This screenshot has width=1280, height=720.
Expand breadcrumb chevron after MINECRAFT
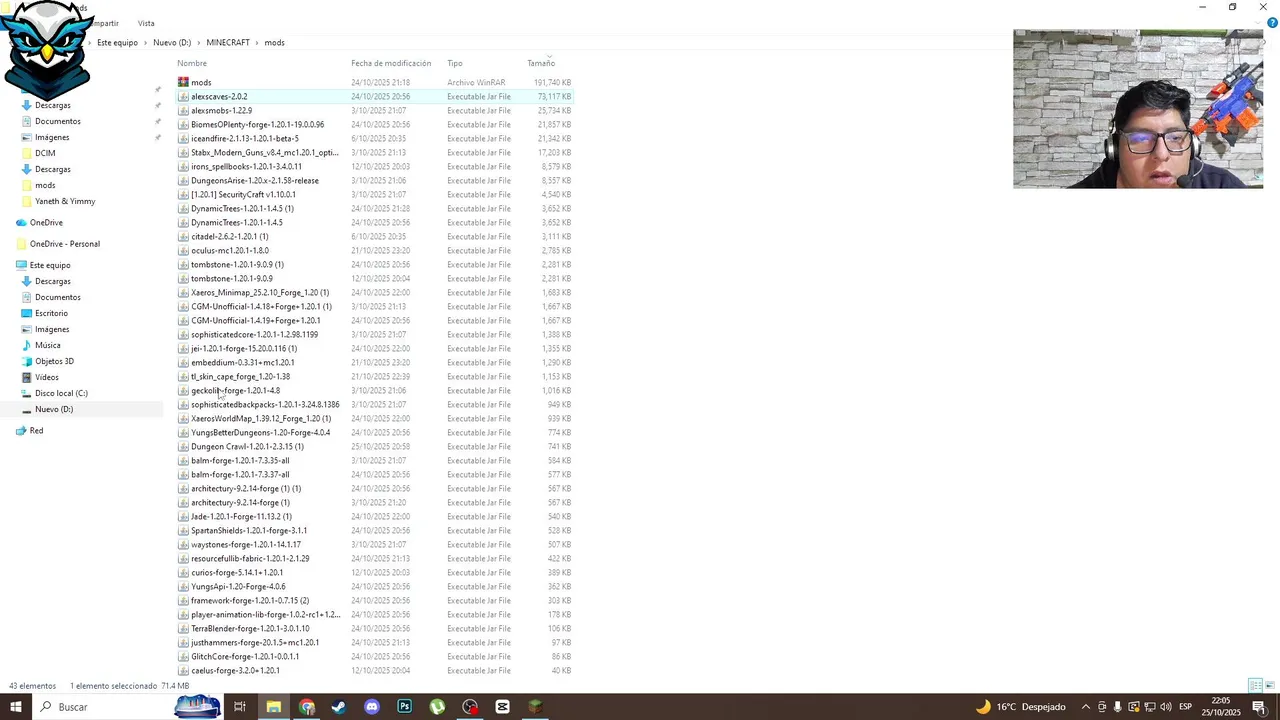click(x=257, y=43)
